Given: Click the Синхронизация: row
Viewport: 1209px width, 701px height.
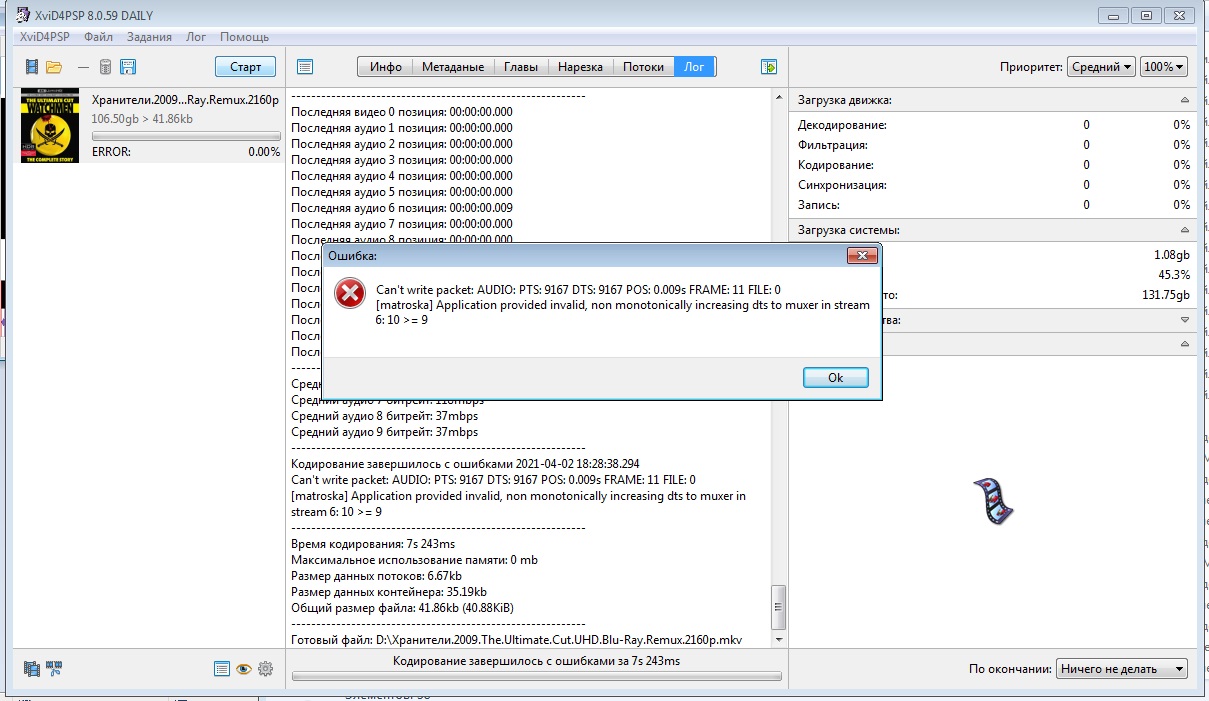Looking at the screenshot, I should (994, 185).
